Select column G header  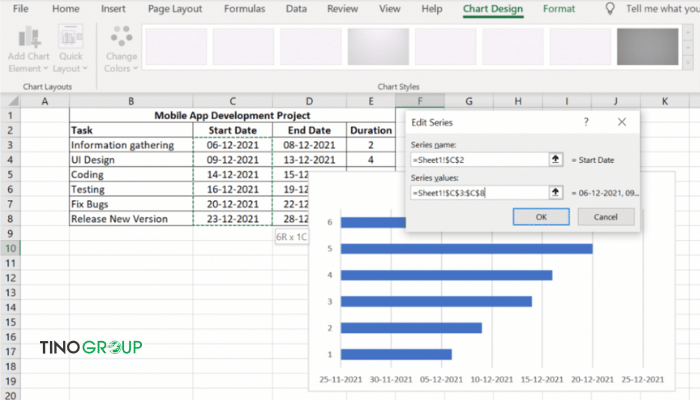coord(469,101)
